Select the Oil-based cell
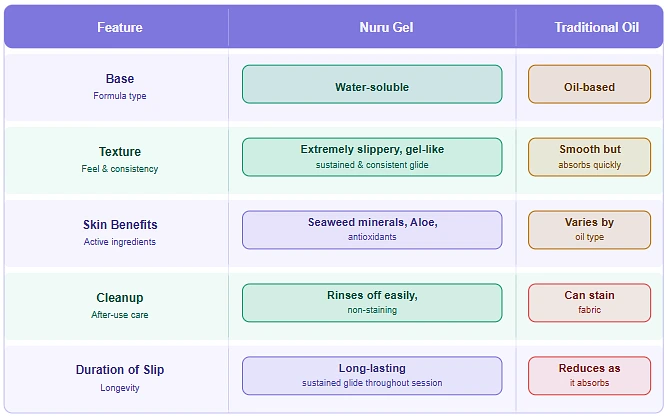The height and width of the screenshot is (419, 668). click(x=589, y=85)
